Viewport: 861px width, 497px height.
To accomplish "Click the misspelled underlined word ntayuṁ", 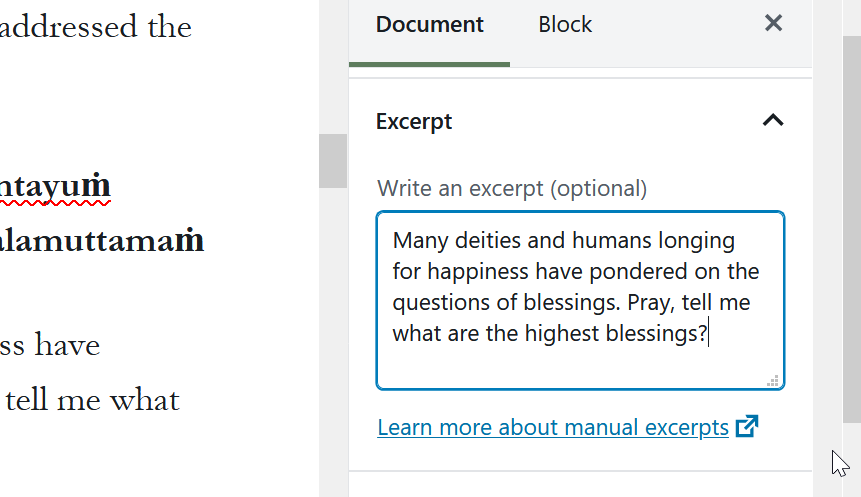I will 55,186.
